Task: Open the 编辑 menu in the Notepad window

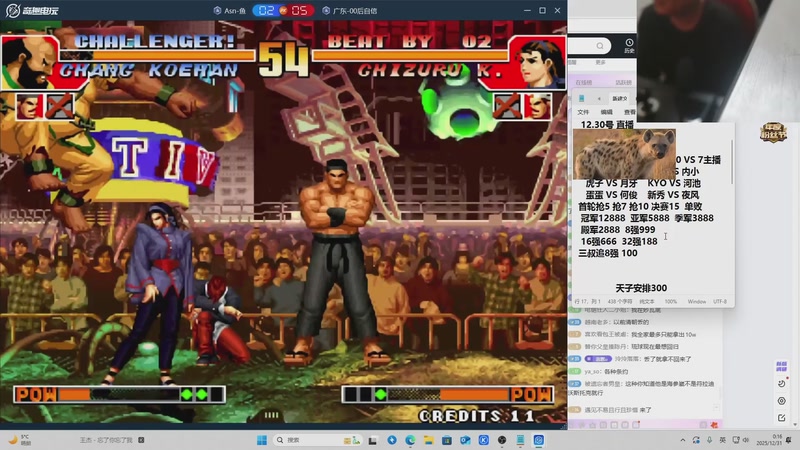Action: tap(607, 112)
